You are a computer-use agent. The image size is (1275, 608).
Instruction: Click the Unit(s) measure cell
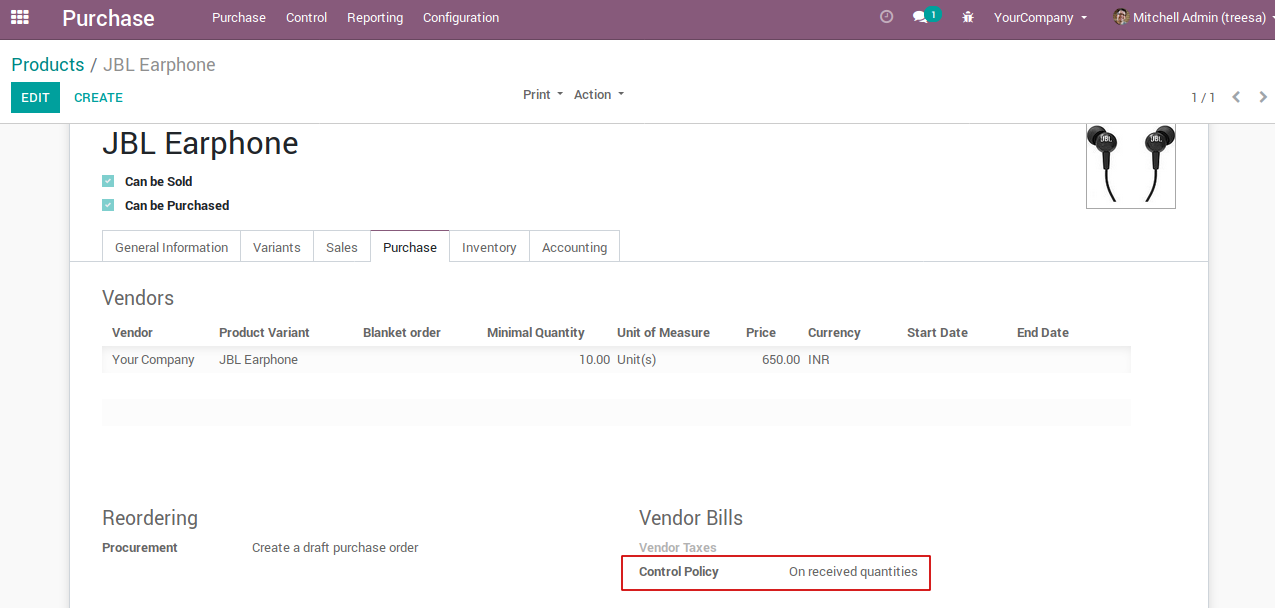636,360
